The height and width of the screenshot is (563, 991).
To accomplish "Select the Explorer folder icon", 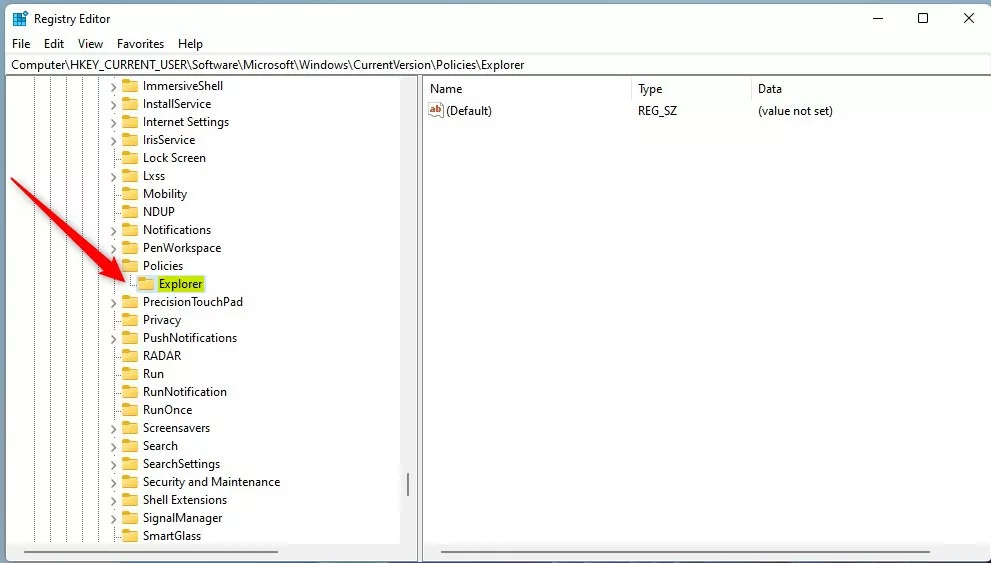I will [145, 284].
